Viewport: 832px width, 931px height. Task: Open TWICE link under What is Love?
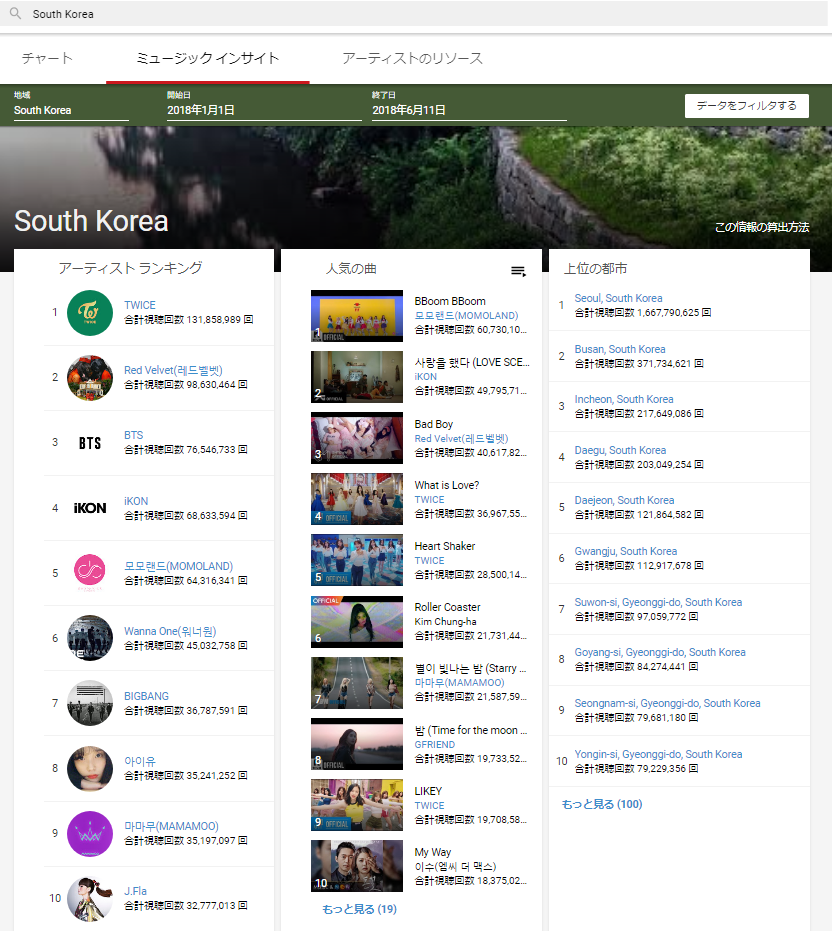pyautogui.click(x=429, y=499)
